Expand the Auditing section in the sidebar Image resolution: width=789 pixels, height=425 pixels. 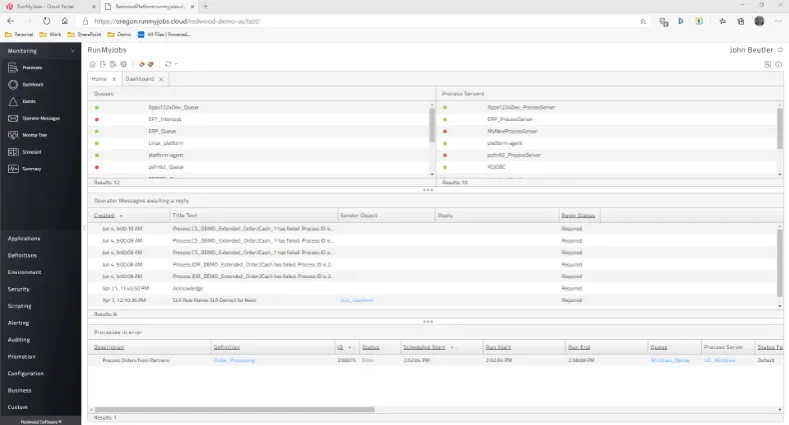coord(19,340)
